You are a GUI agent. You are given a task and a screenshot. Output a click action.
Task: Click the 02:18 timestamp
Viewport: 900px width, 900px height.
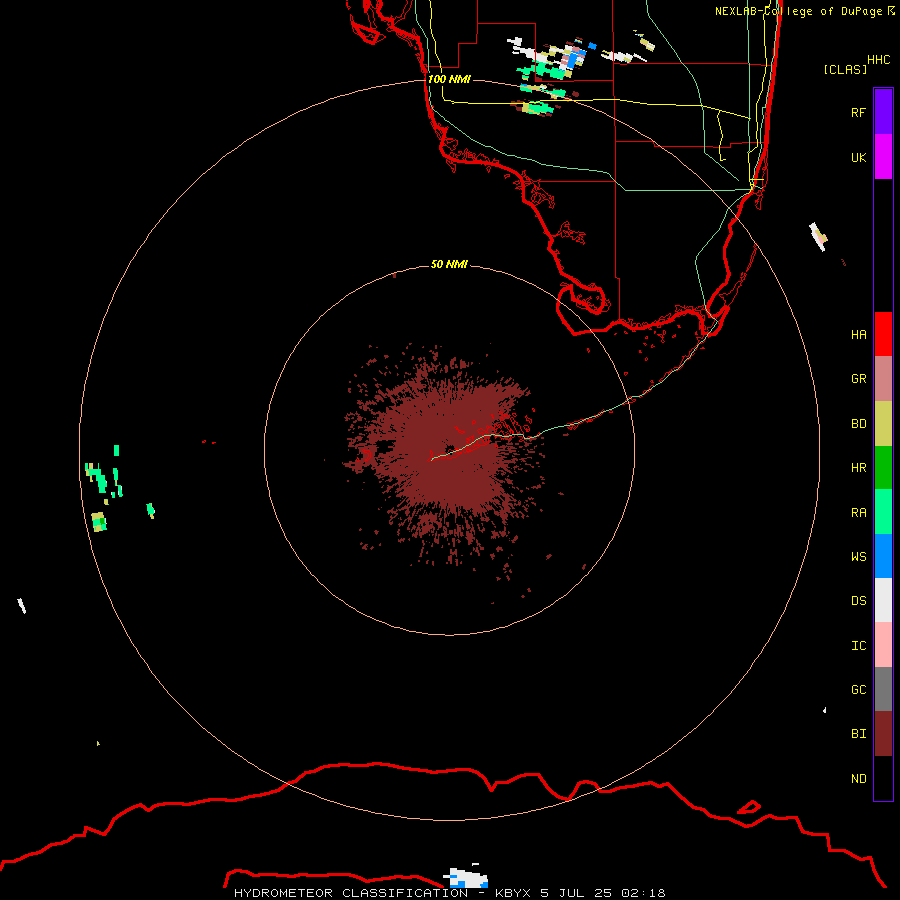click(x=644, y=893)
